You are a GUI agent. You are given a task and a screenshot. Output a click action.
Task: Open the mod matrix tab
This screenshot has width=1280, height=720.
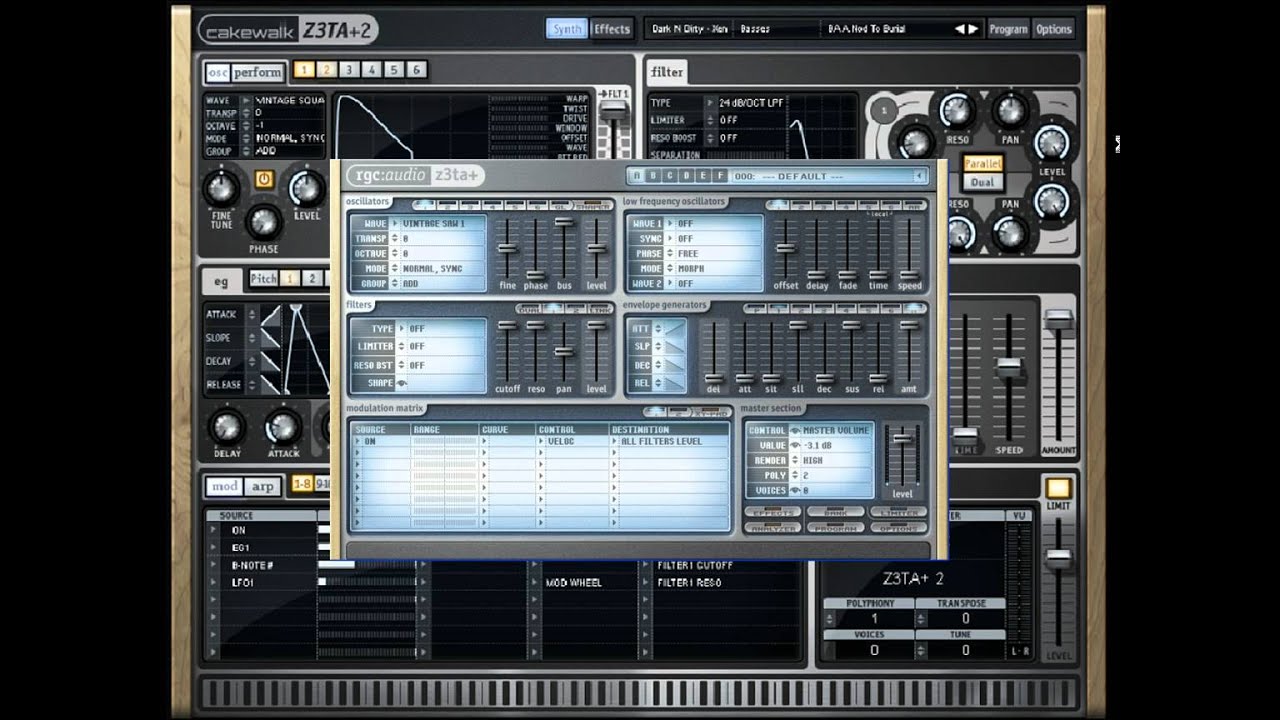pos(224,486)
